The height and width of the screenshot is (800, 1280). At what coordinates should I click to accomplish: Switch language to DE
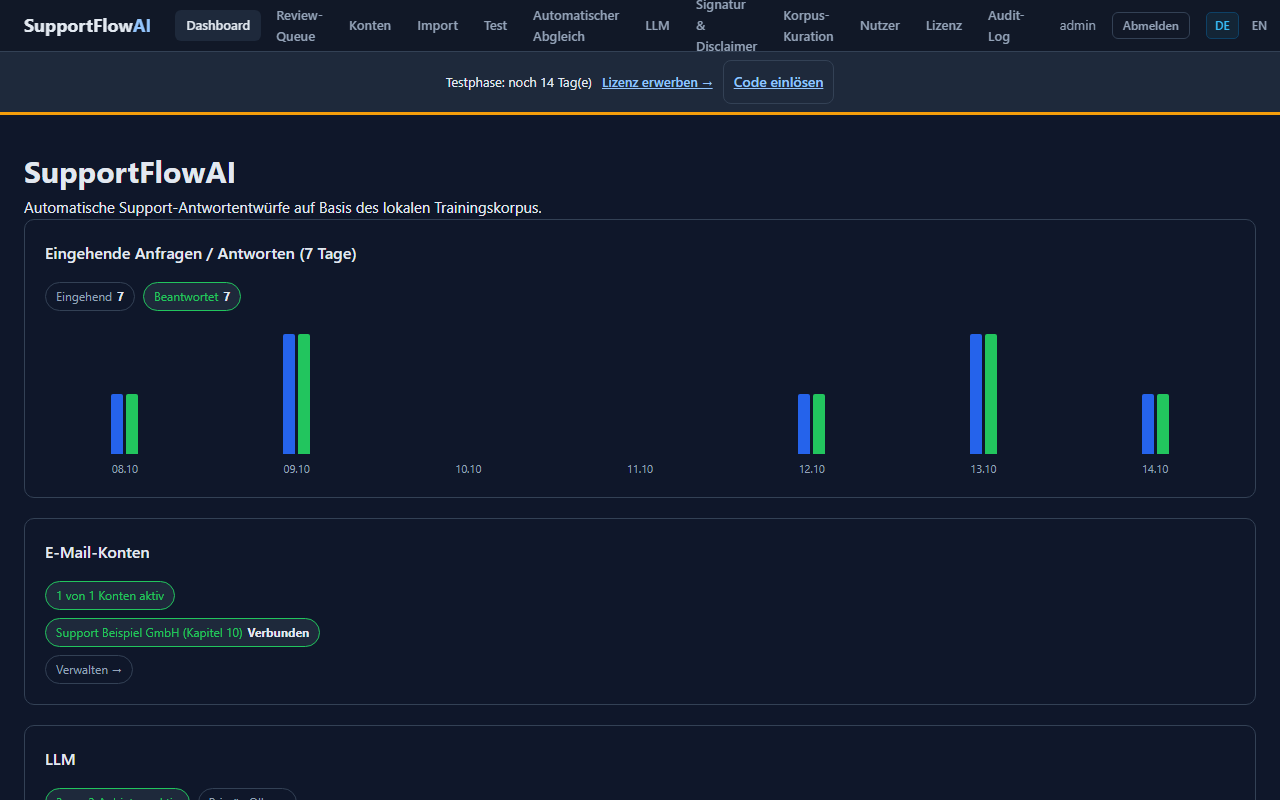pos(1222,25)
